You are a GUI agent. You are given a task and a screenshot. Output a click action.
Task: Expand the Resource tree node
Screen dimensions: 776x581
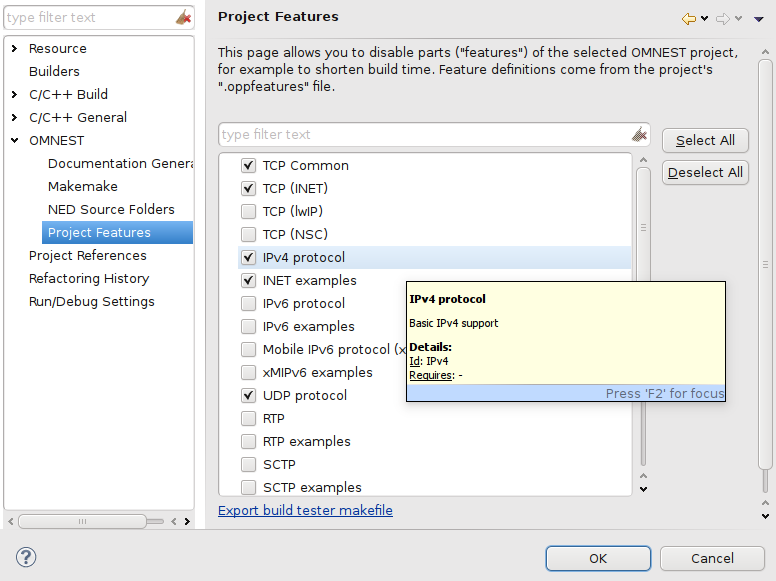[14, 48]
